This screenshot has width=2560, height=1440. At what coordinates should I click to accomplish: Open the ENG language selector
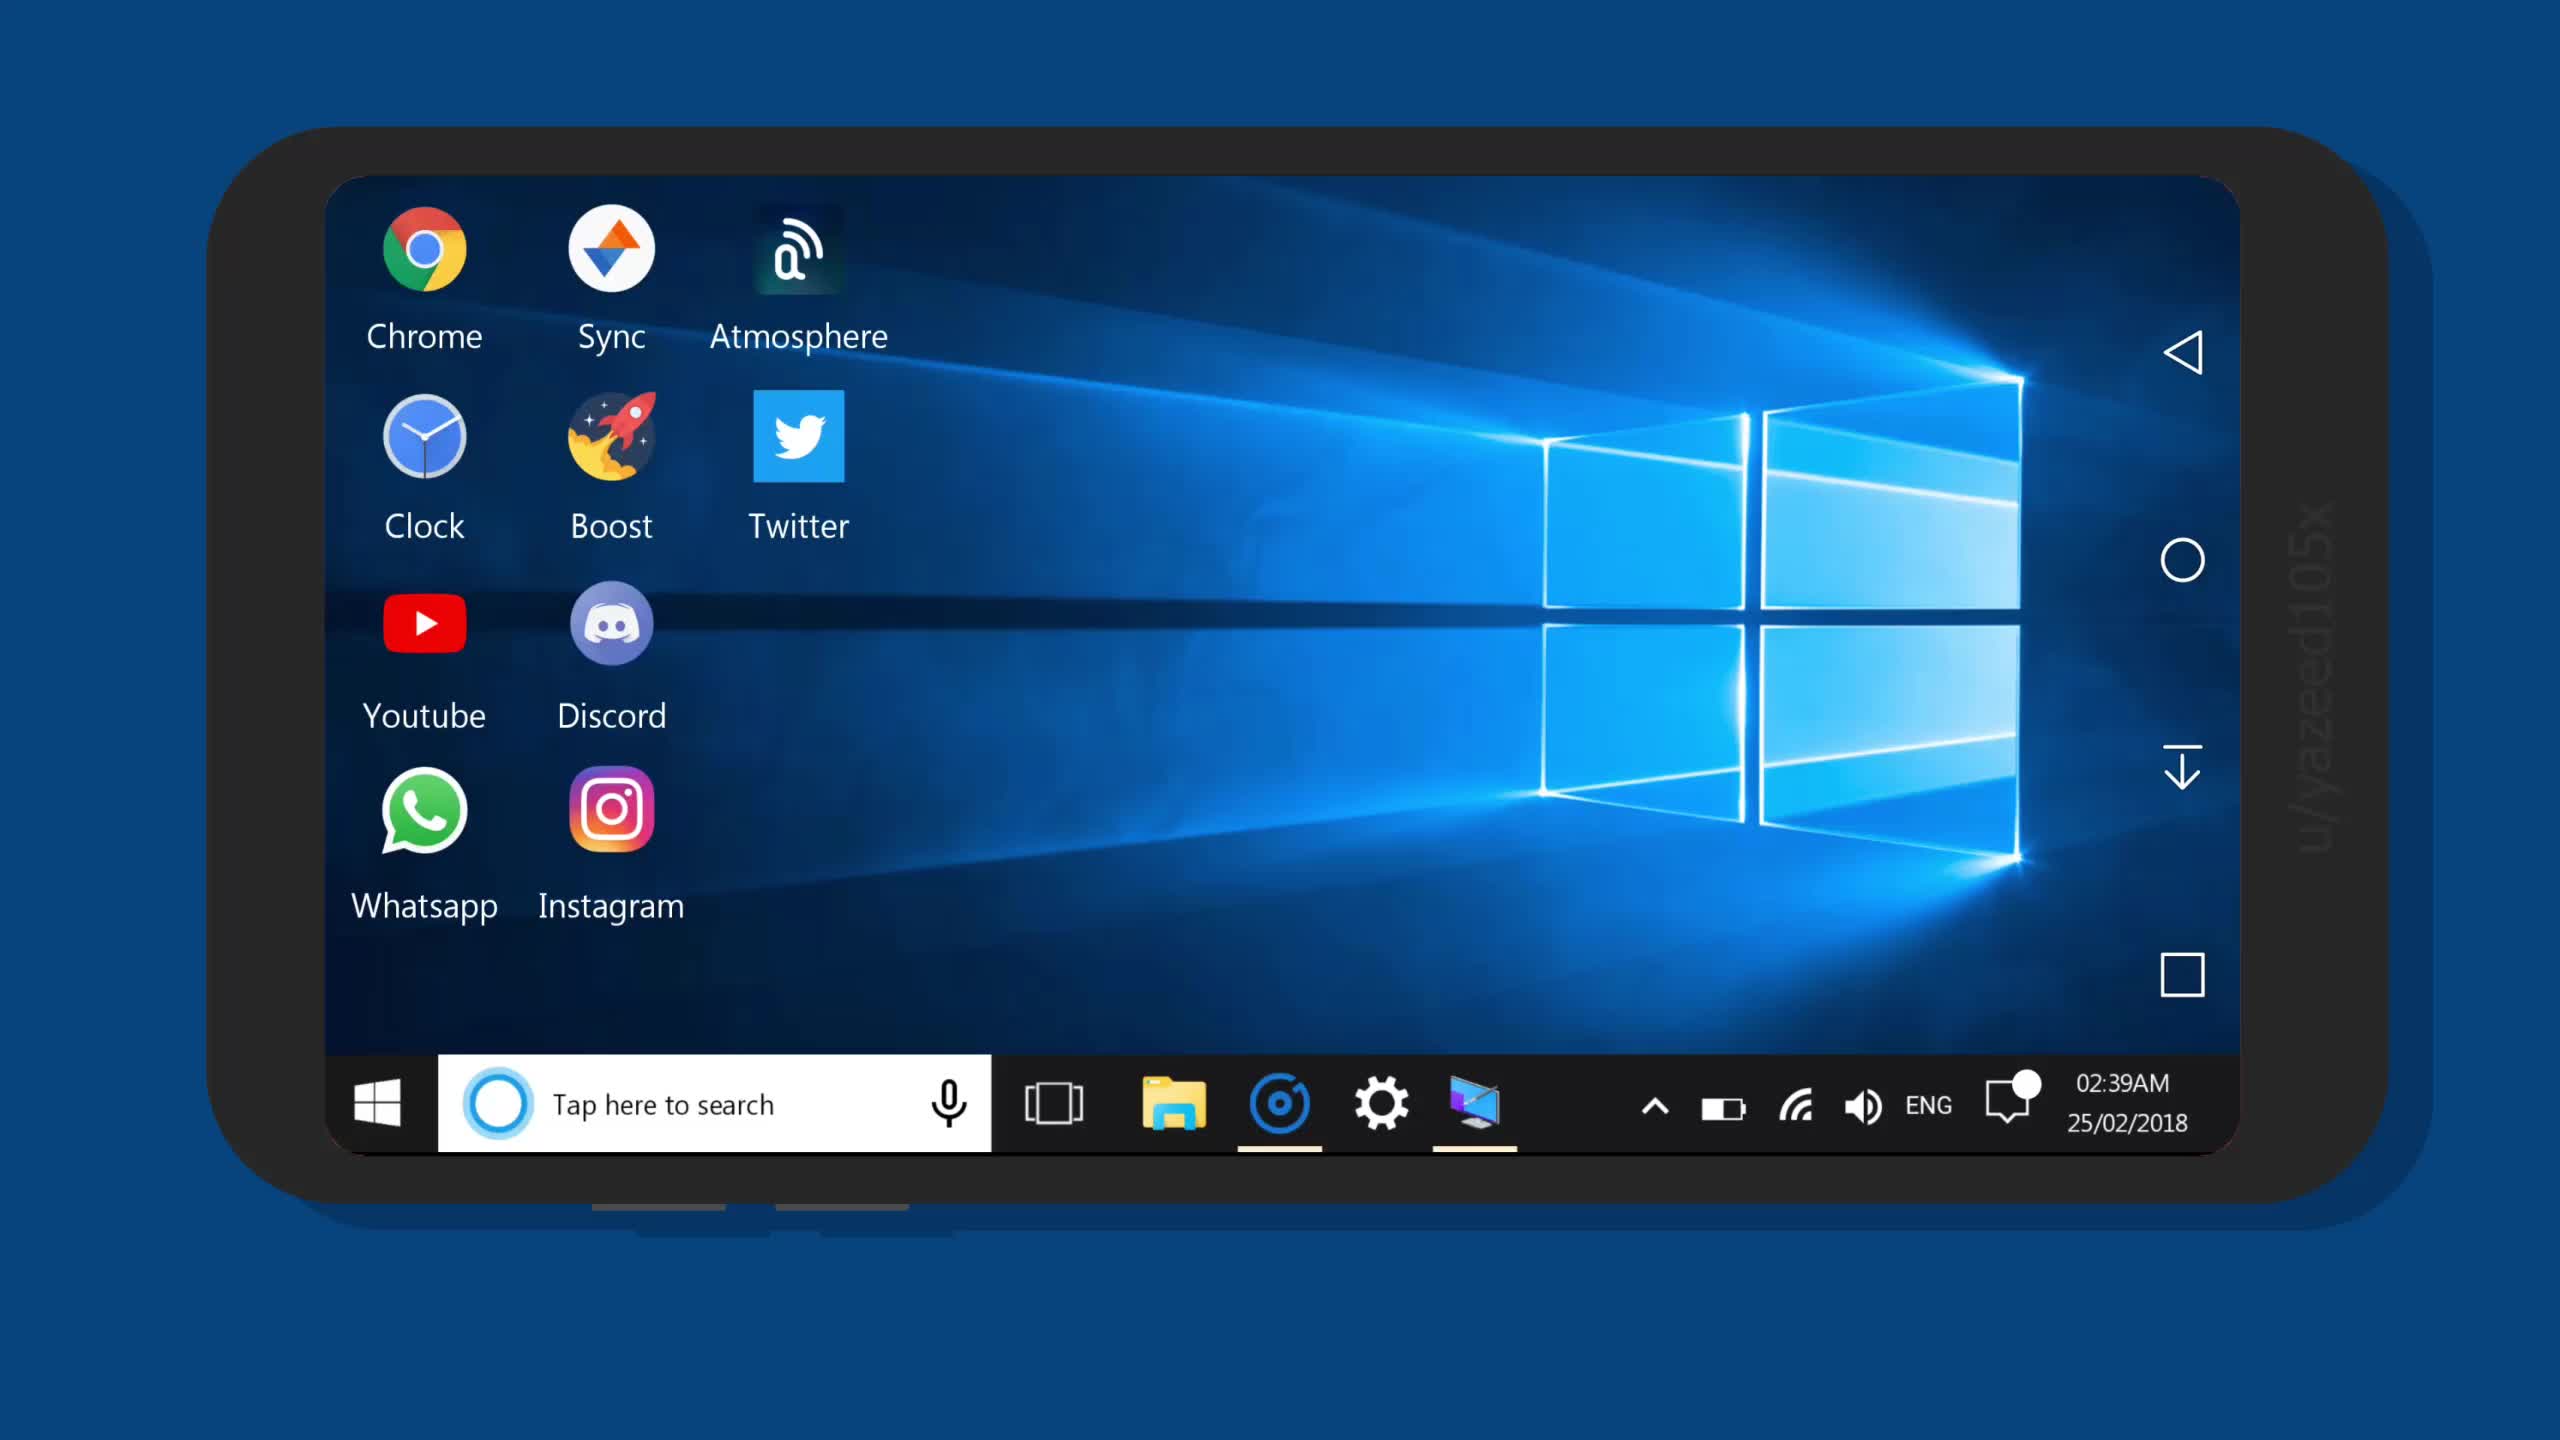coord(1928,1104)
